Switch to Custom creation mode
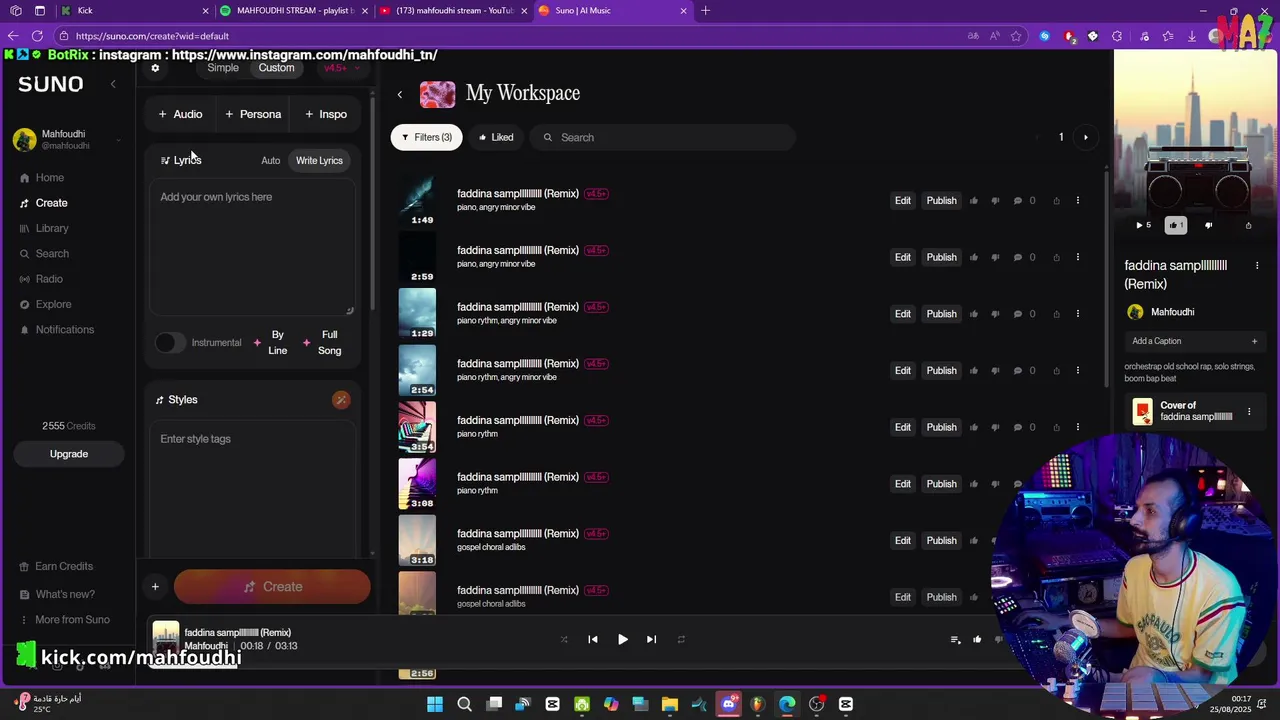This screenshot has height=720, width=1280. click(276, 68)
